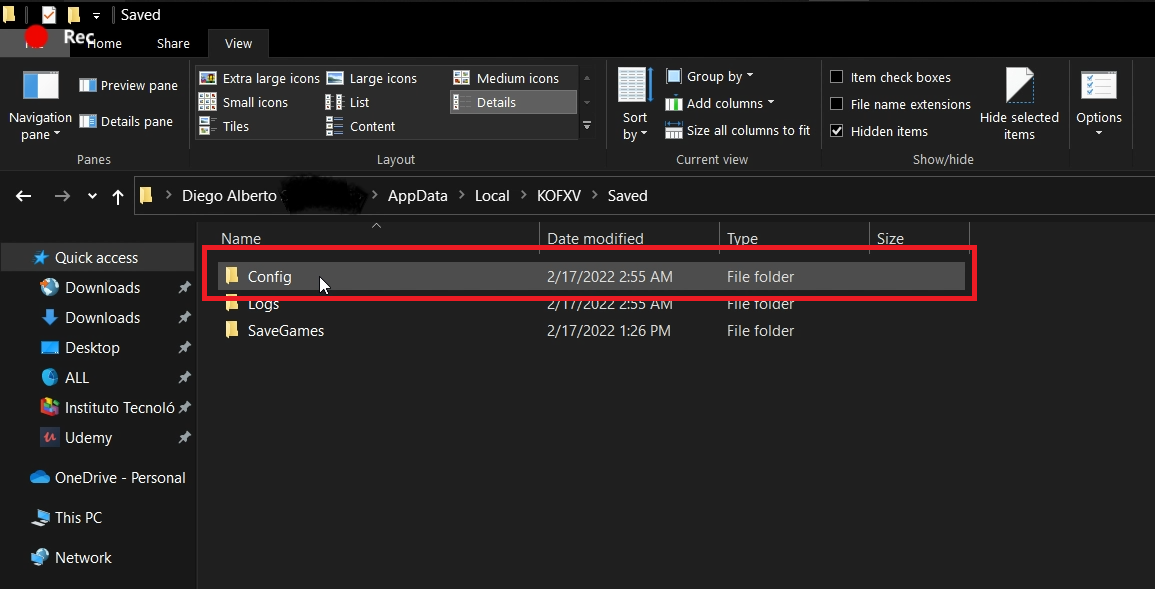Click the Details pane icon
Image resolution: width=1155 pixels, height=589 pixels.
[x=88, y=122]
